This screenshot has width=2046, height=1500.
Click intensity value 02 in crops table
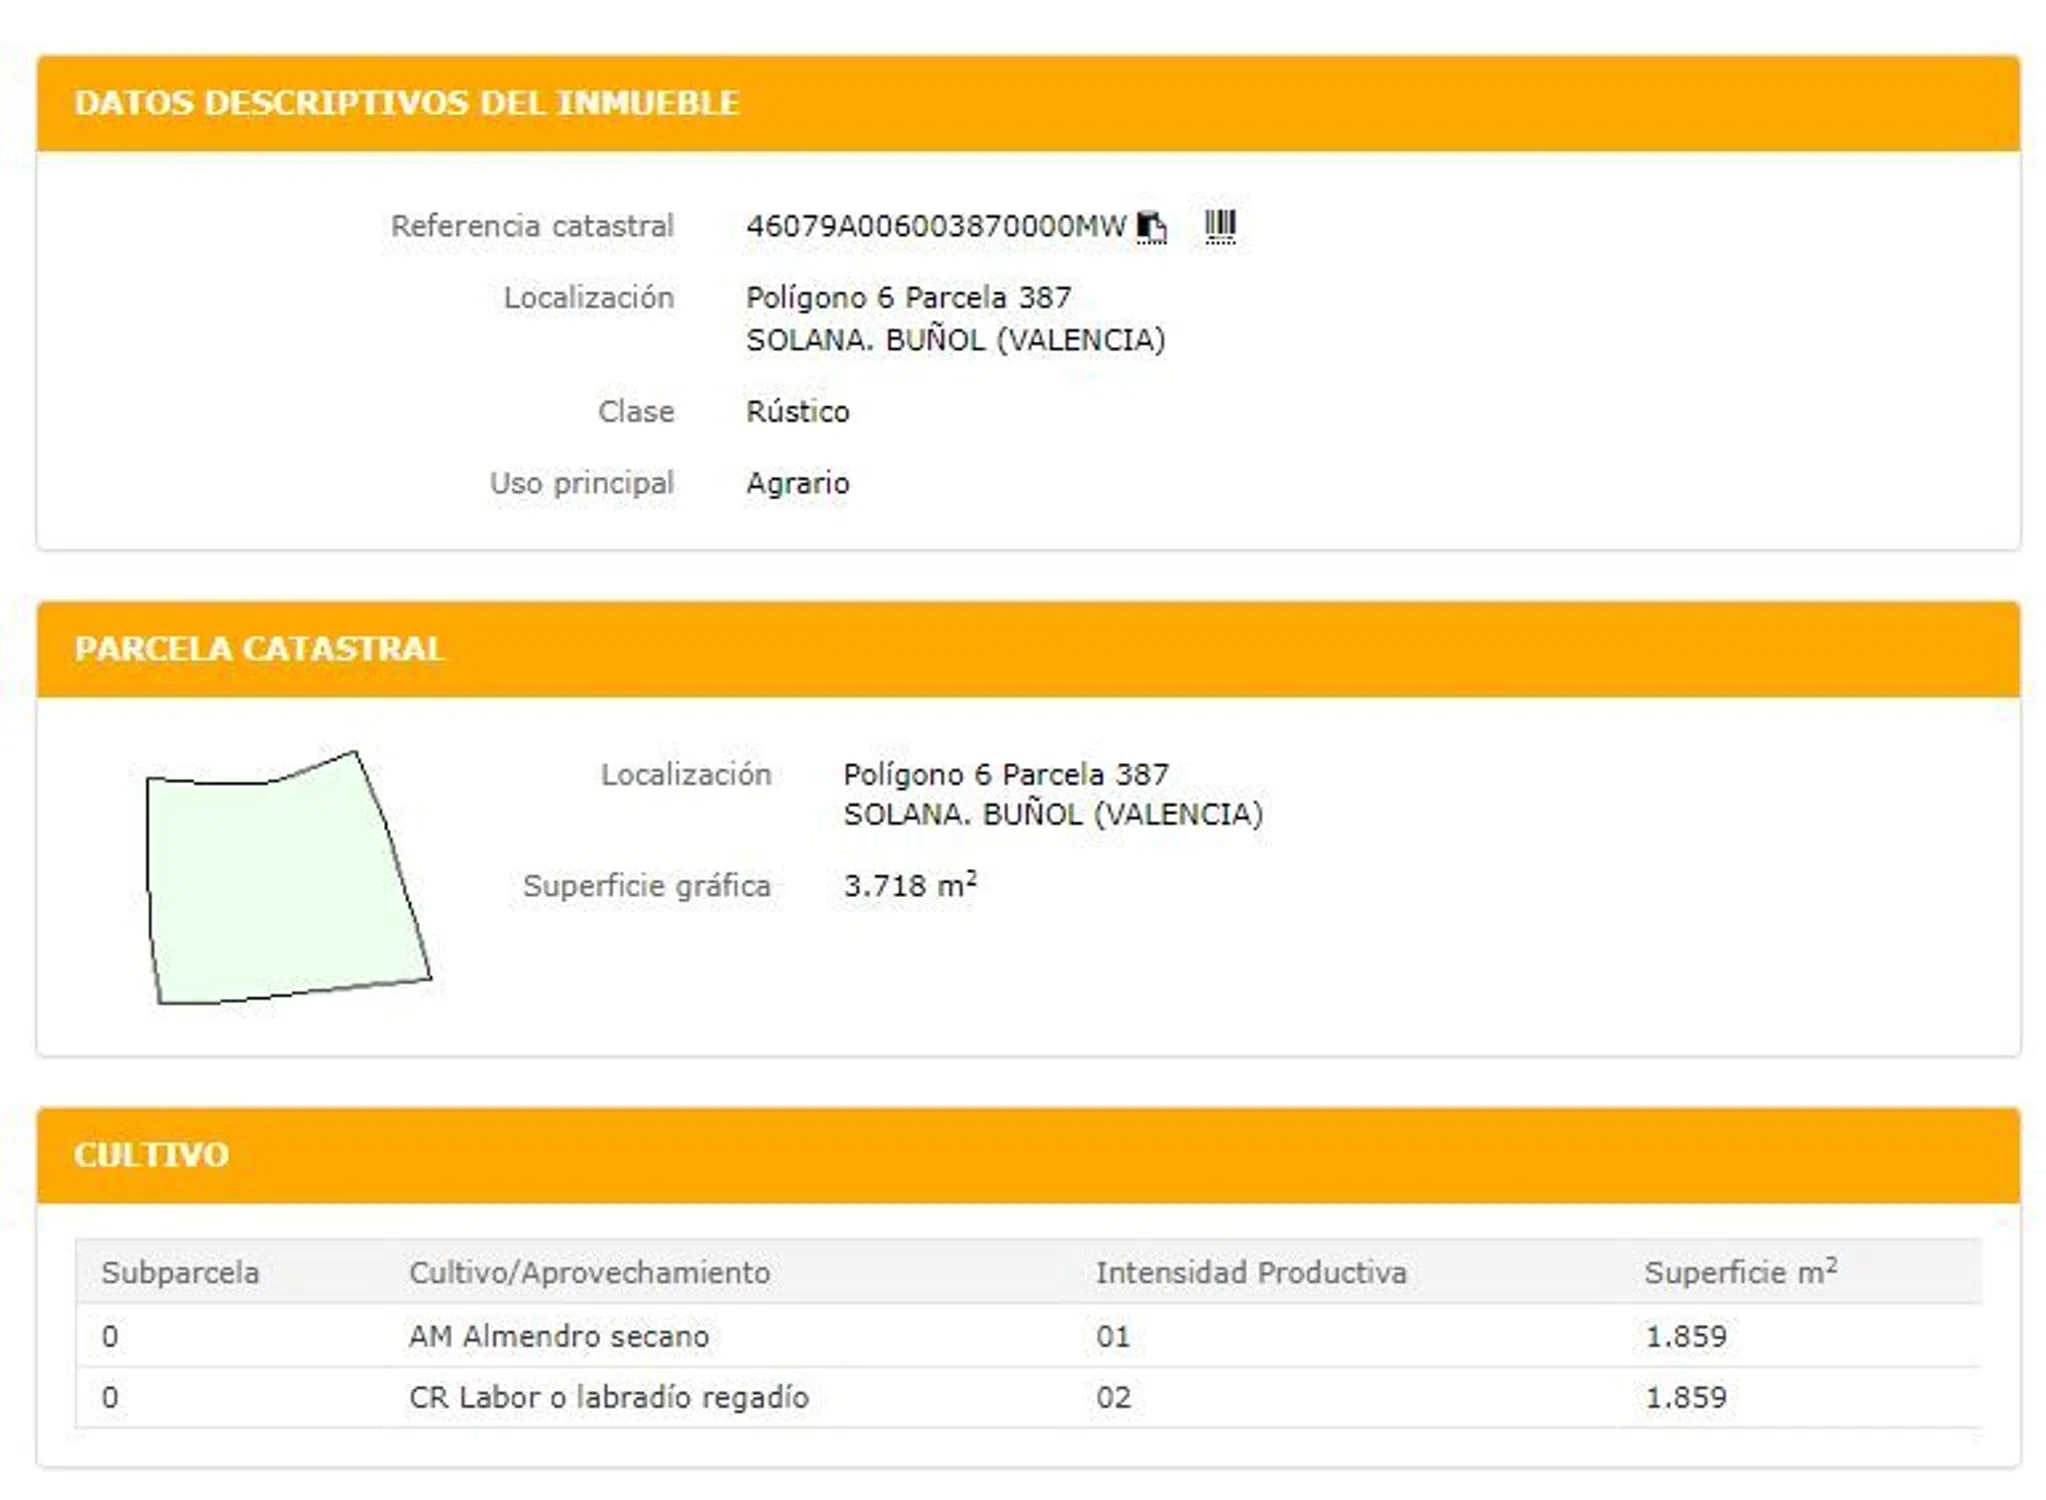[x=1112, y=1397]
